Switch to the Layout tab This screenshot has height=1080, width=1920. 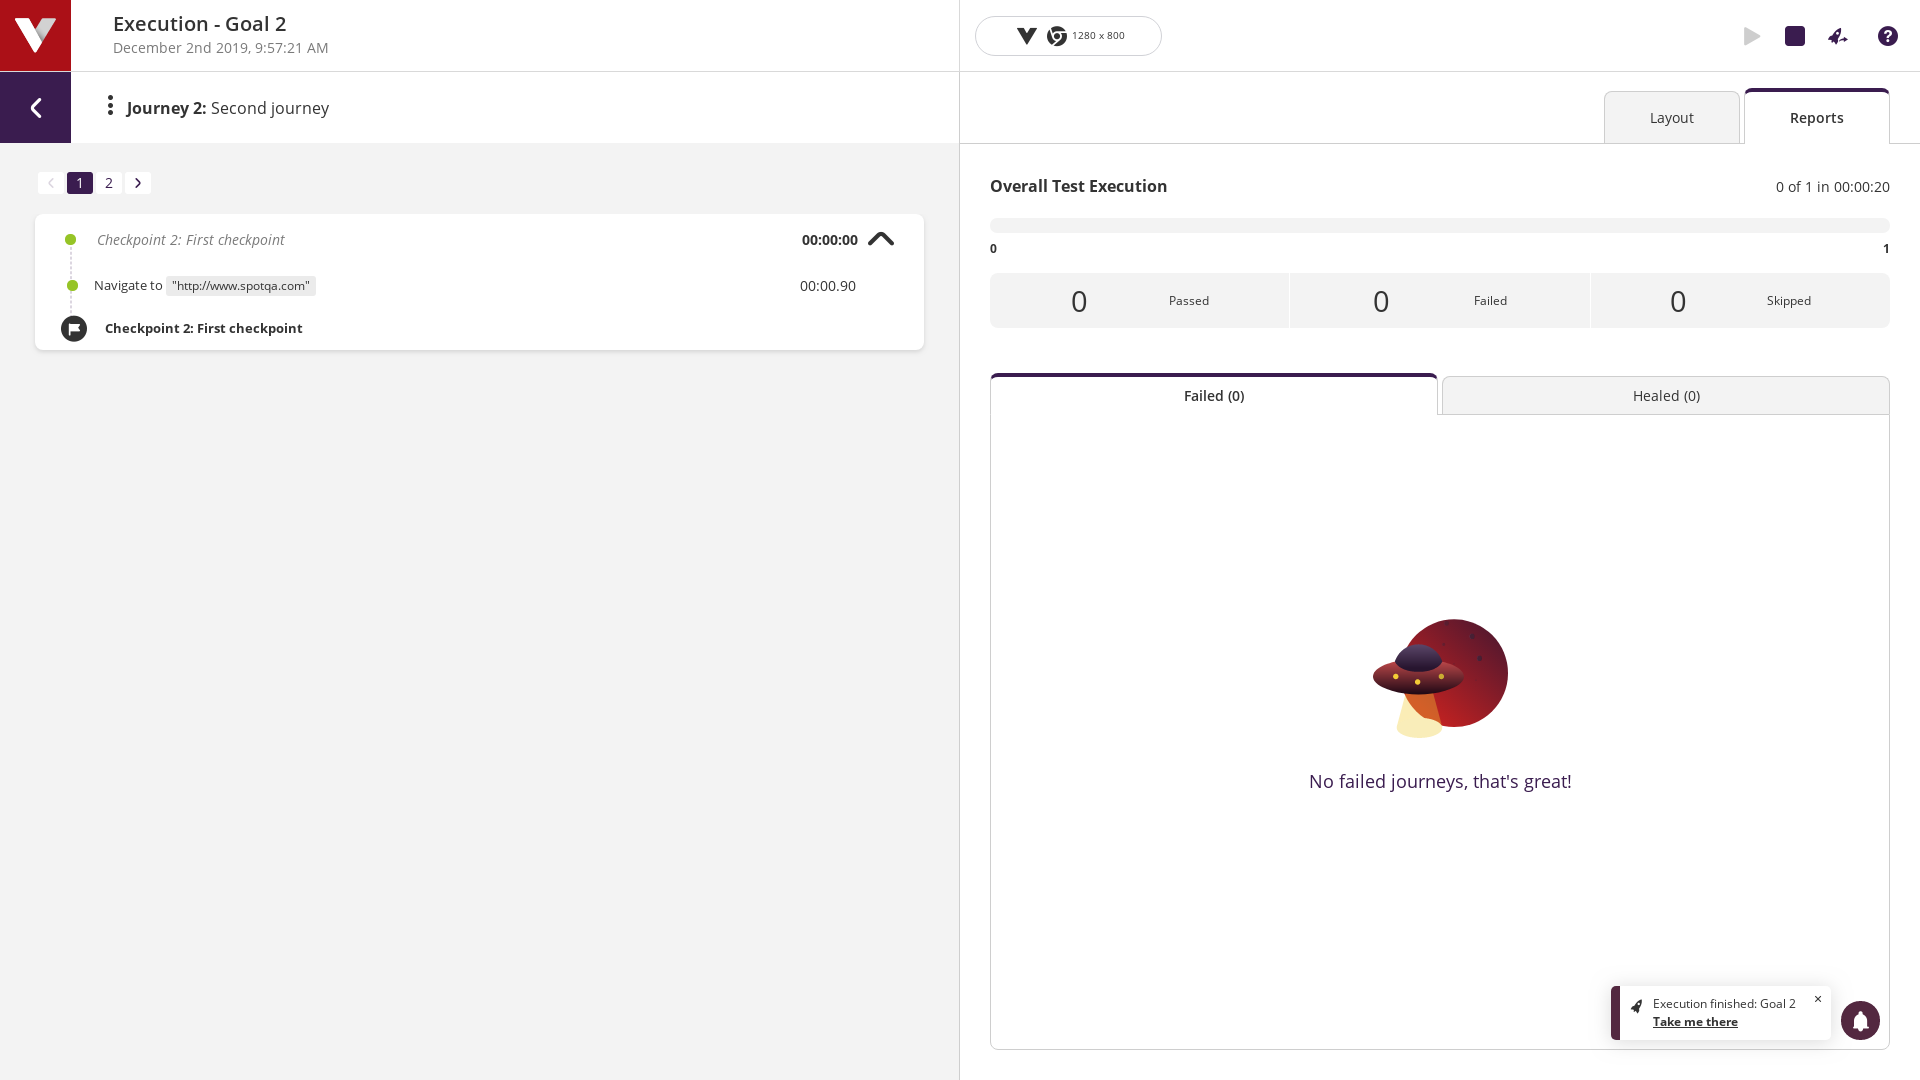tap(1671, 118)
